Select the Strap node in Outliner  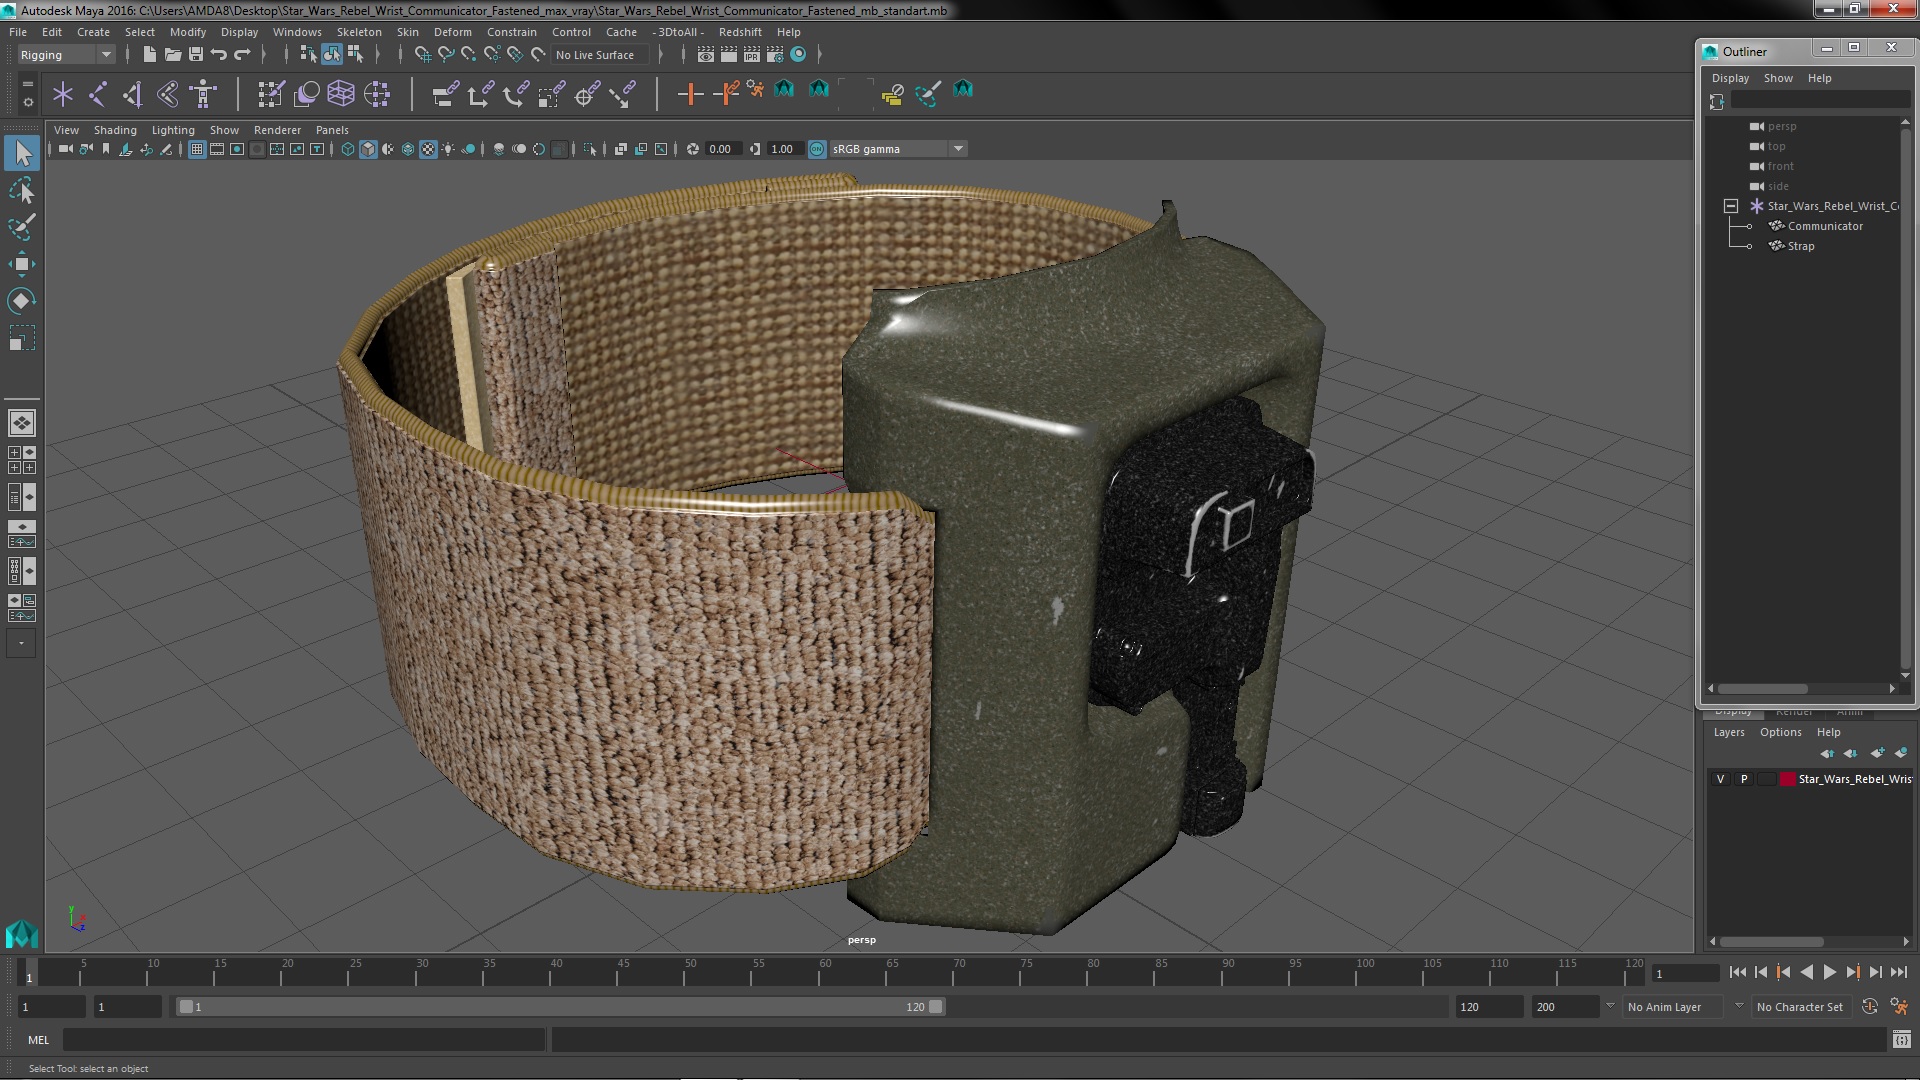pyautogui.click(x=1800, y=246)
